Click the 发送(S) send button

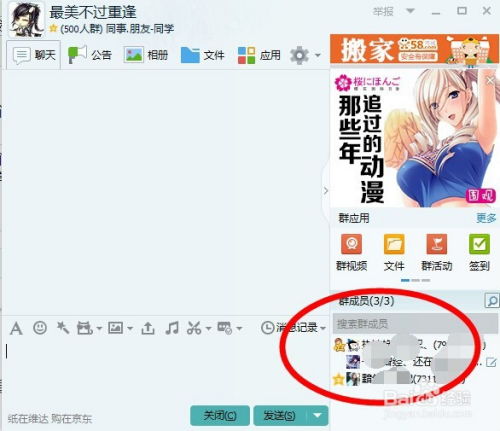(279, 416)
